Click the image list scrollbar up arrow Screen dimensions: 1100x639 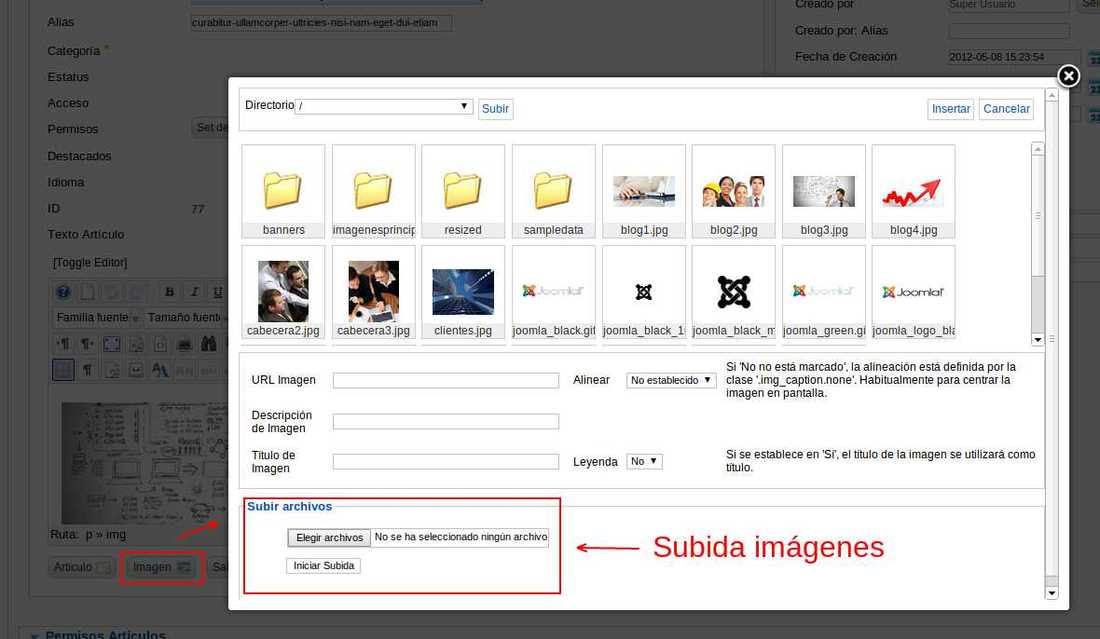tap(1038, 149)
